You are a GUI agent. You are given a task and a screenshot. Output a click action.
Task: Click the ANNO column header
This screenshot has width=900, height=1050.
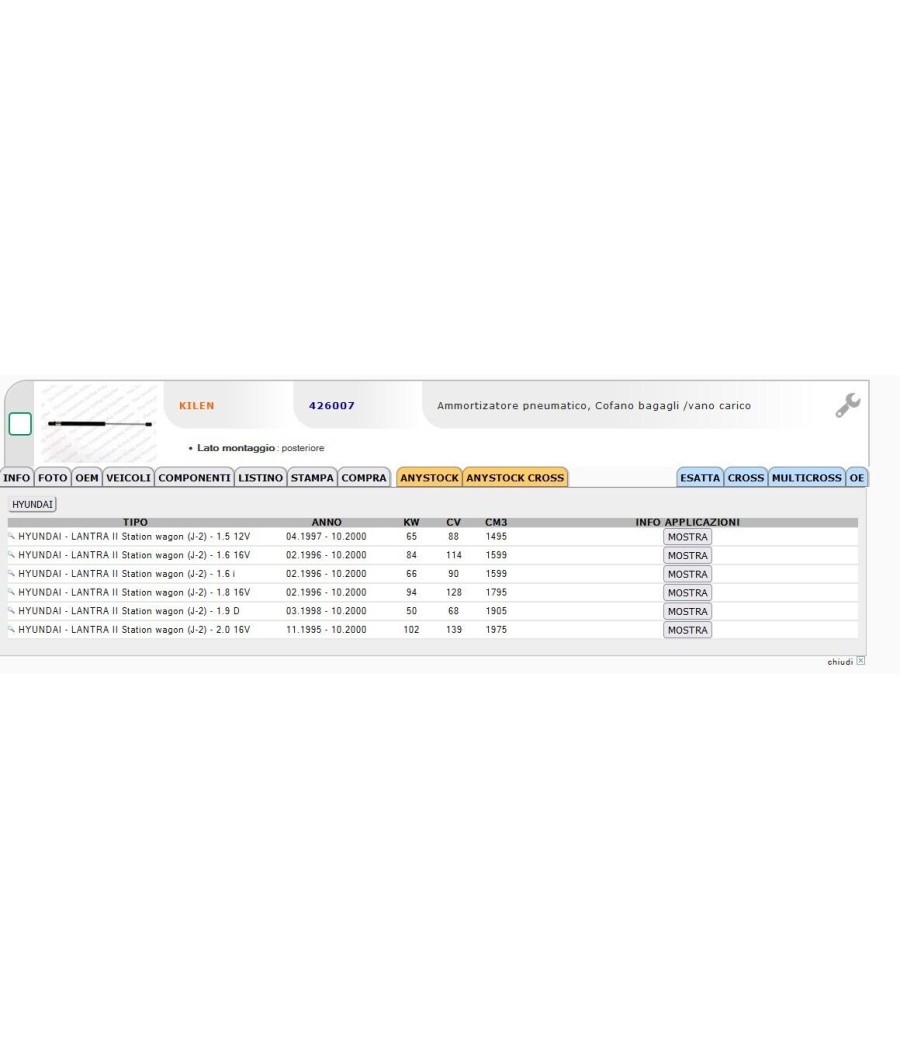coord(327,522)
